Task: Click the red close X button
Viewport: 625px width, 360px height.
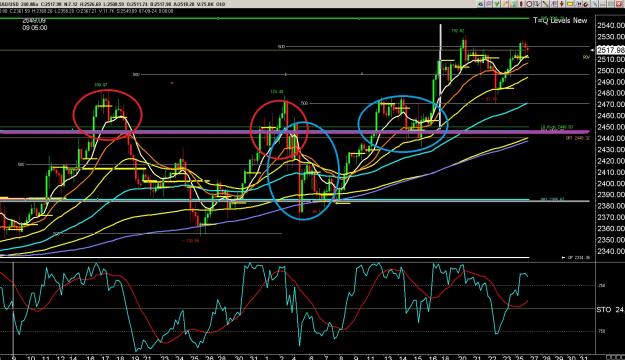Action: point(618,4)
